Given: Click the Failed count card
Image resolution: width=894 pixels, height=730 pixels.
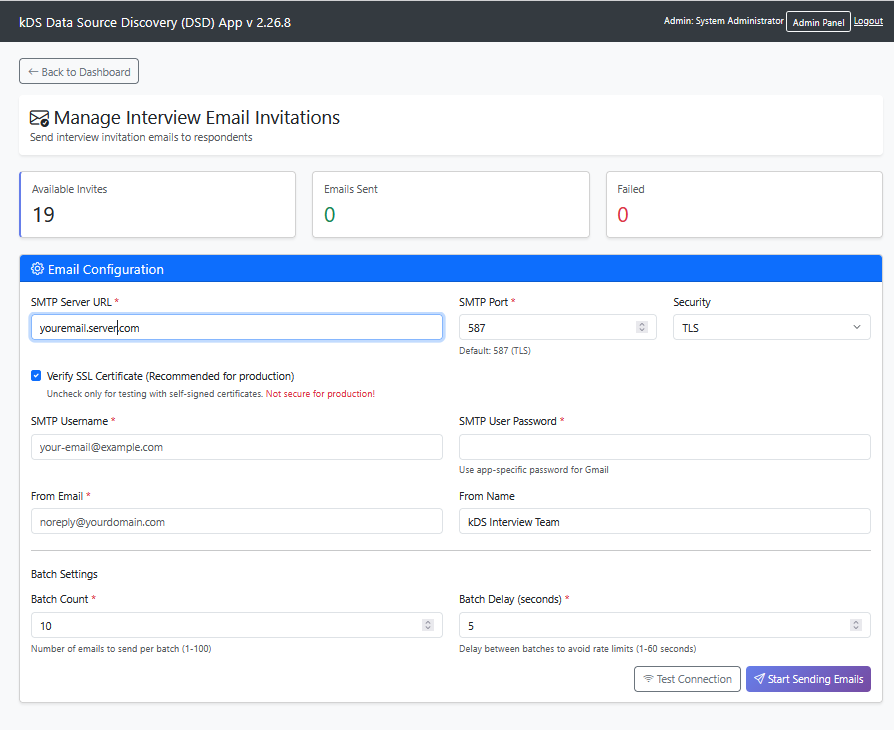Looking at the screenshot, I should point(744,204).
